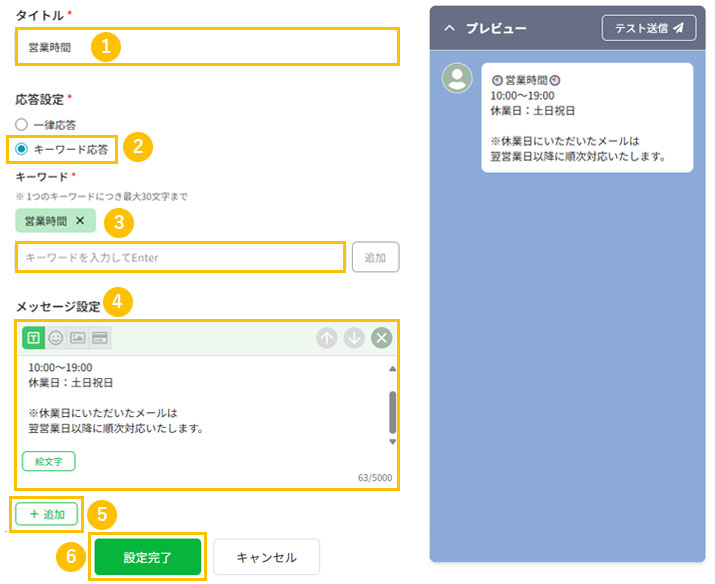Select キーワード応答 radio option
Image resolution: width=715 pixels, height=584 pixels.
tap(22, 149)
